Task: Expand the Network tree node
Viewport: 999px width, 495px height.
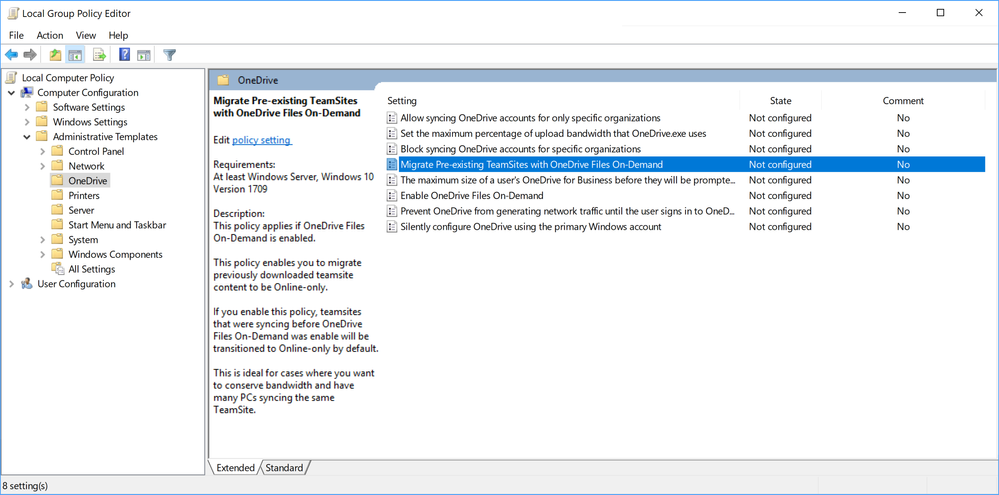Action: (x=42, y=166)
